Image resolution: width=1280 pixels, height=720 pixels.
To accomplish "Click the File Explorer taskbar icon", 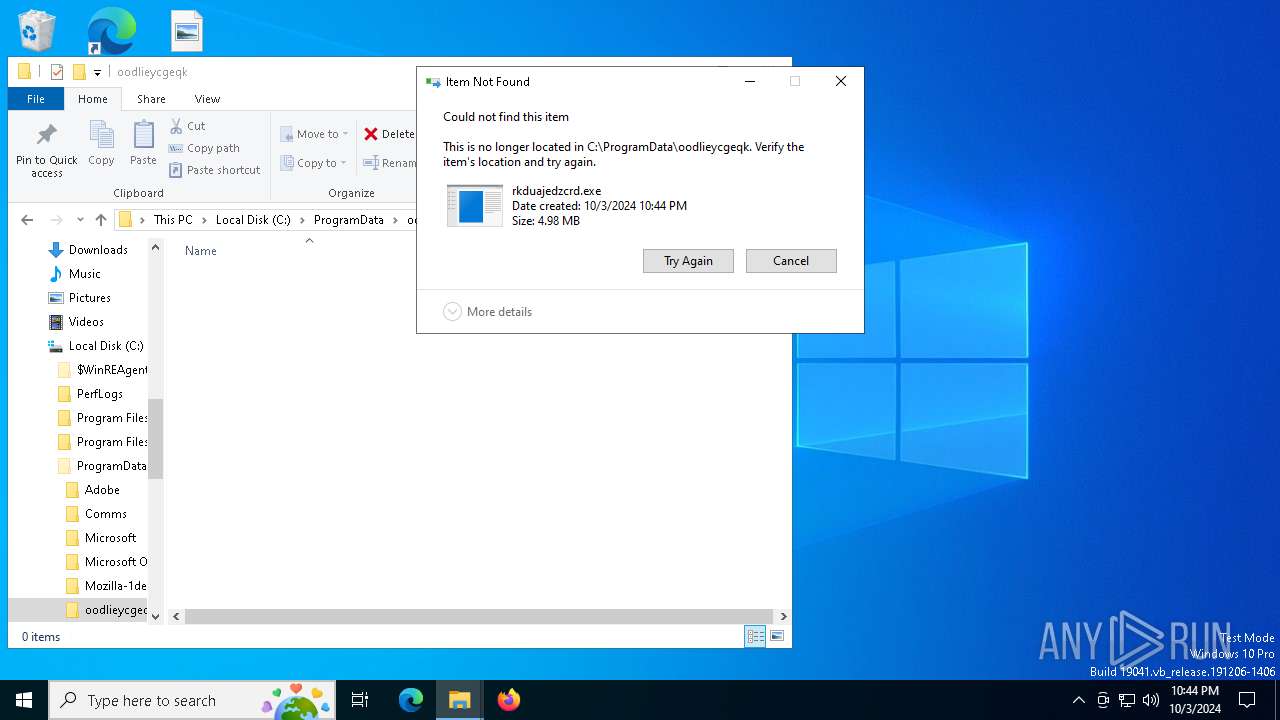I will point(460,700).
